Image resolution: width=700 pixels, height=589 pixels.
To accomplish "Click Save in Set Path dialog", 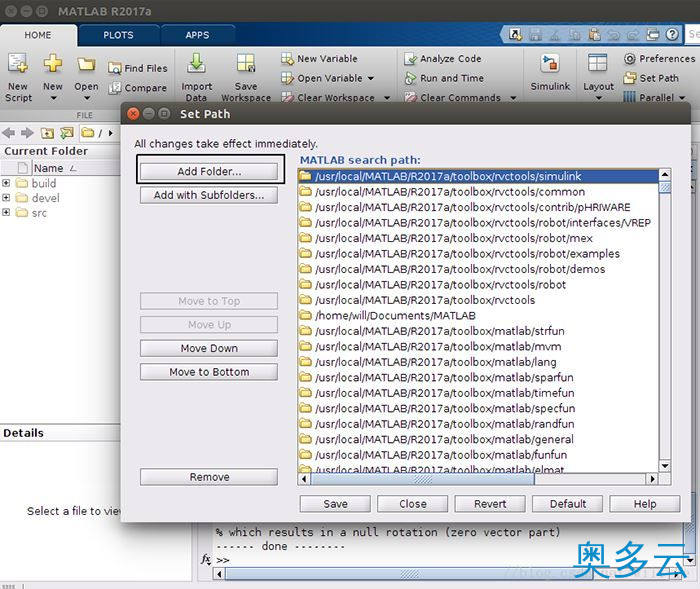I will click(x=335, y=504).
